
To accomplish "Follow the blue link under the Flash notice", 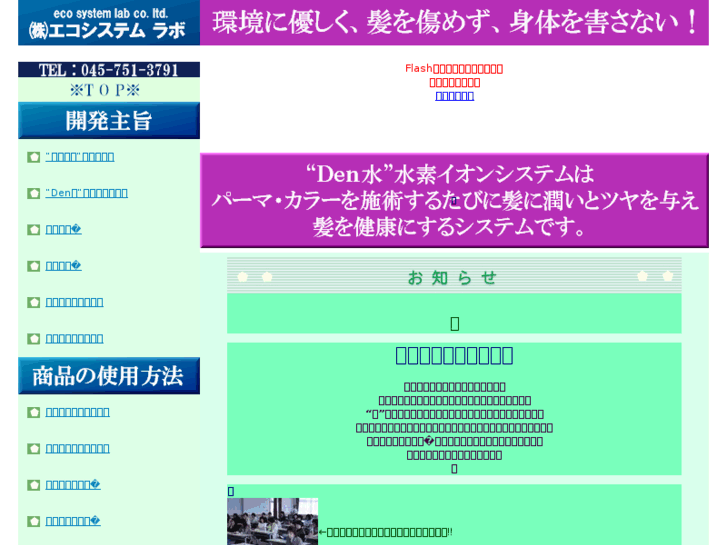I will click(x=454, y=96).
